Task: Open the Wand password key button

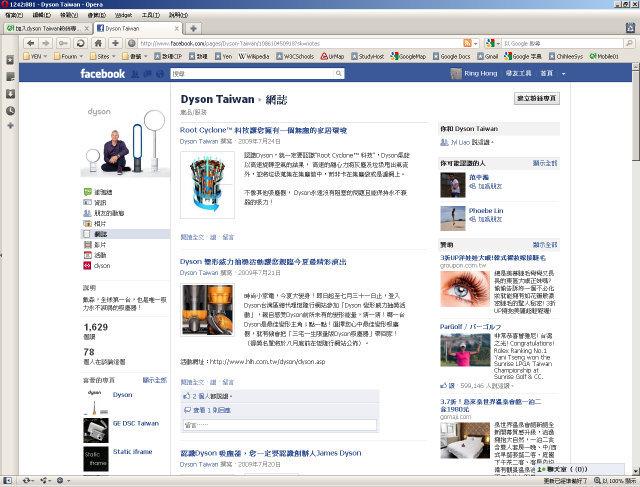Action: pos(63,43)
